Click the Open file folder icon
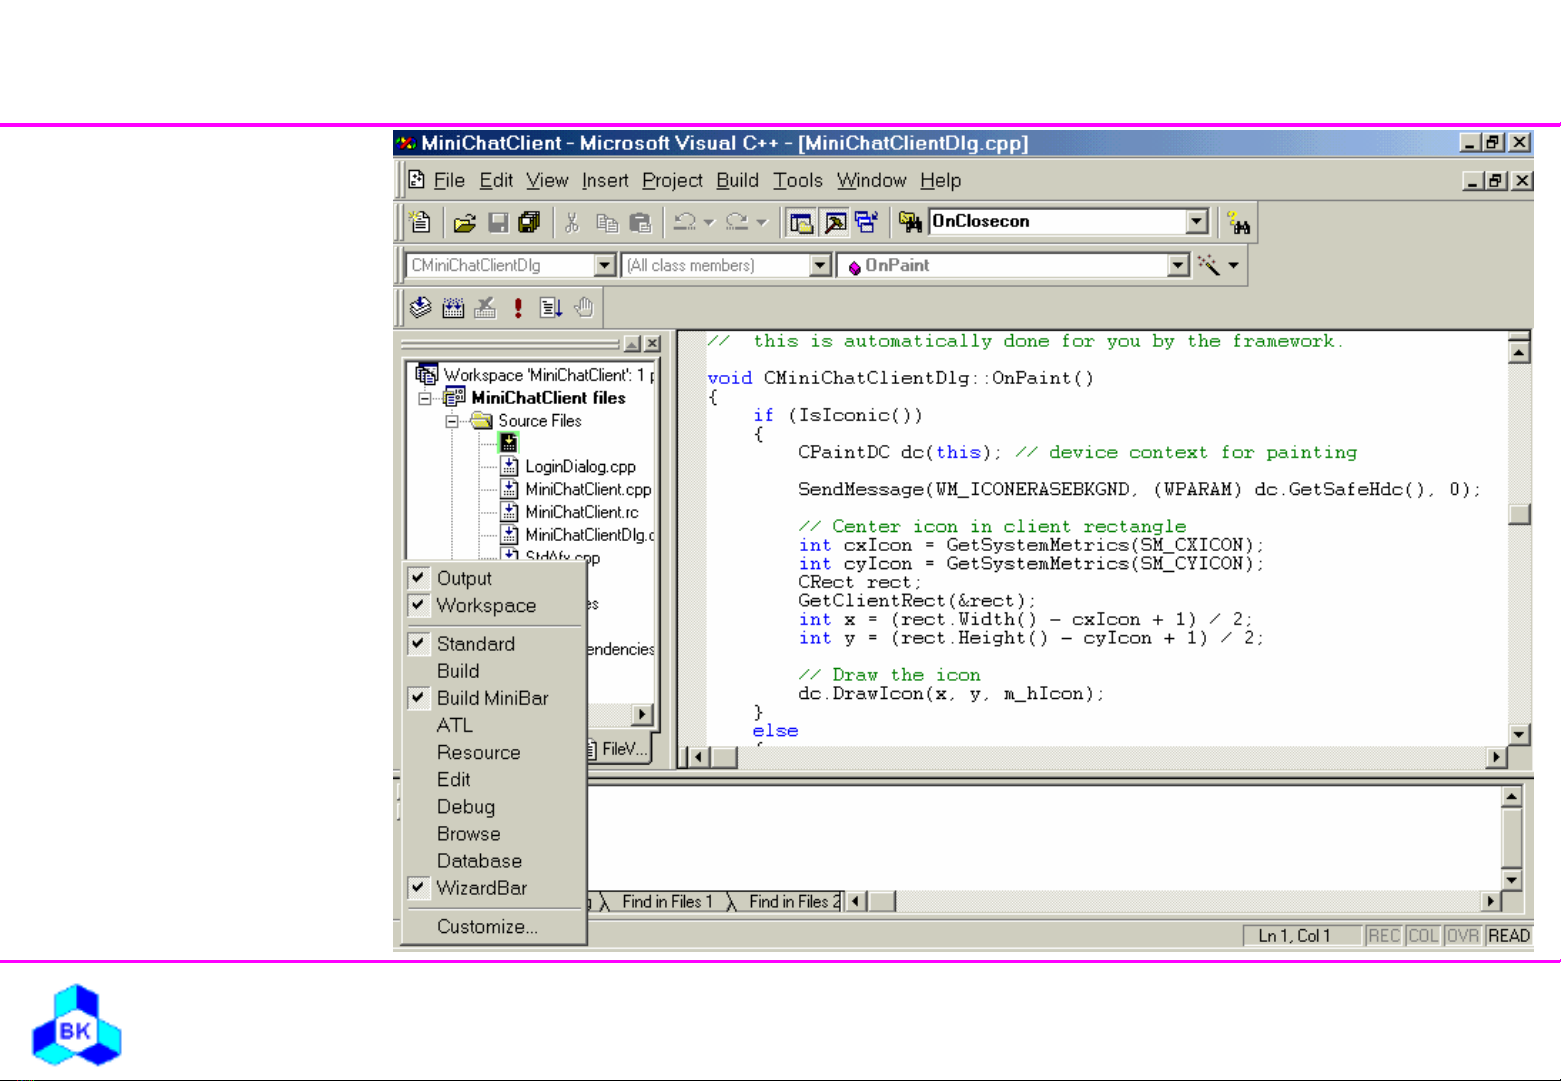Image resolution: width=1561 pixels, height=1081 pixels. click(464, 222)
